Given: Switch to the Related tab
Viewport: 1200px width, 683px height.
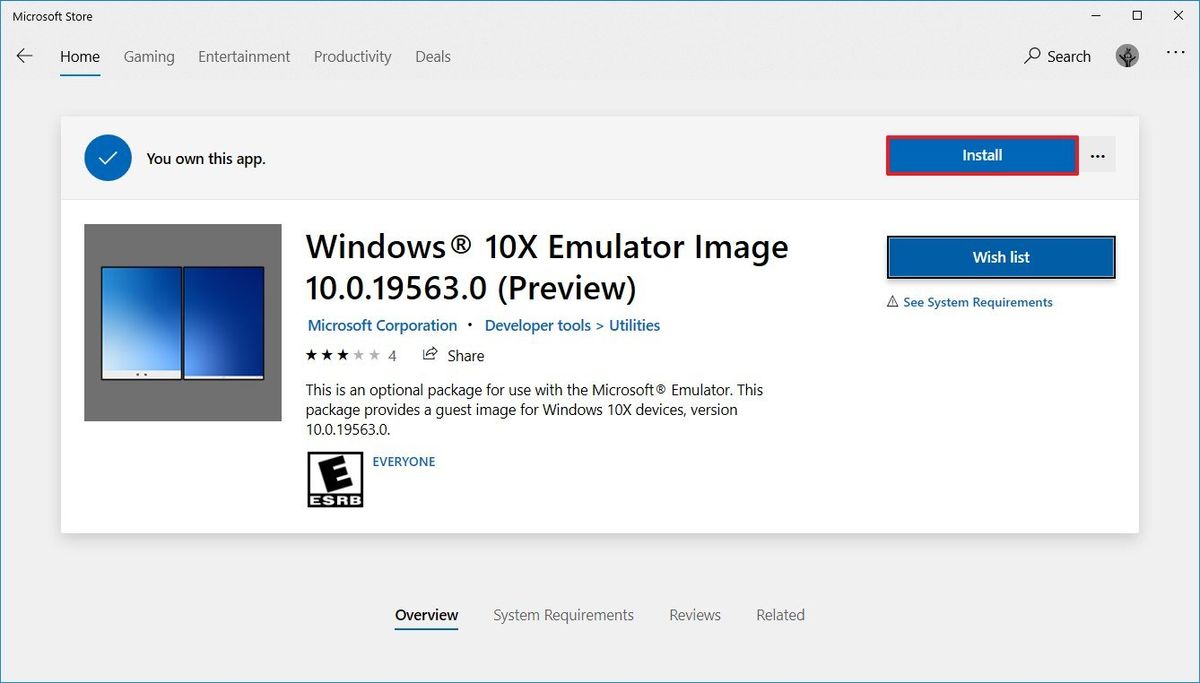Looking at the screenshot, I should tap(780, 614).
